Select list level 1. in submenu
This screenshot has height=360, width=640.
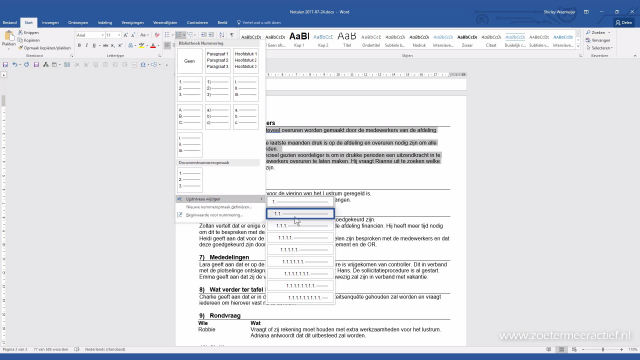click(x=300, y=202)
